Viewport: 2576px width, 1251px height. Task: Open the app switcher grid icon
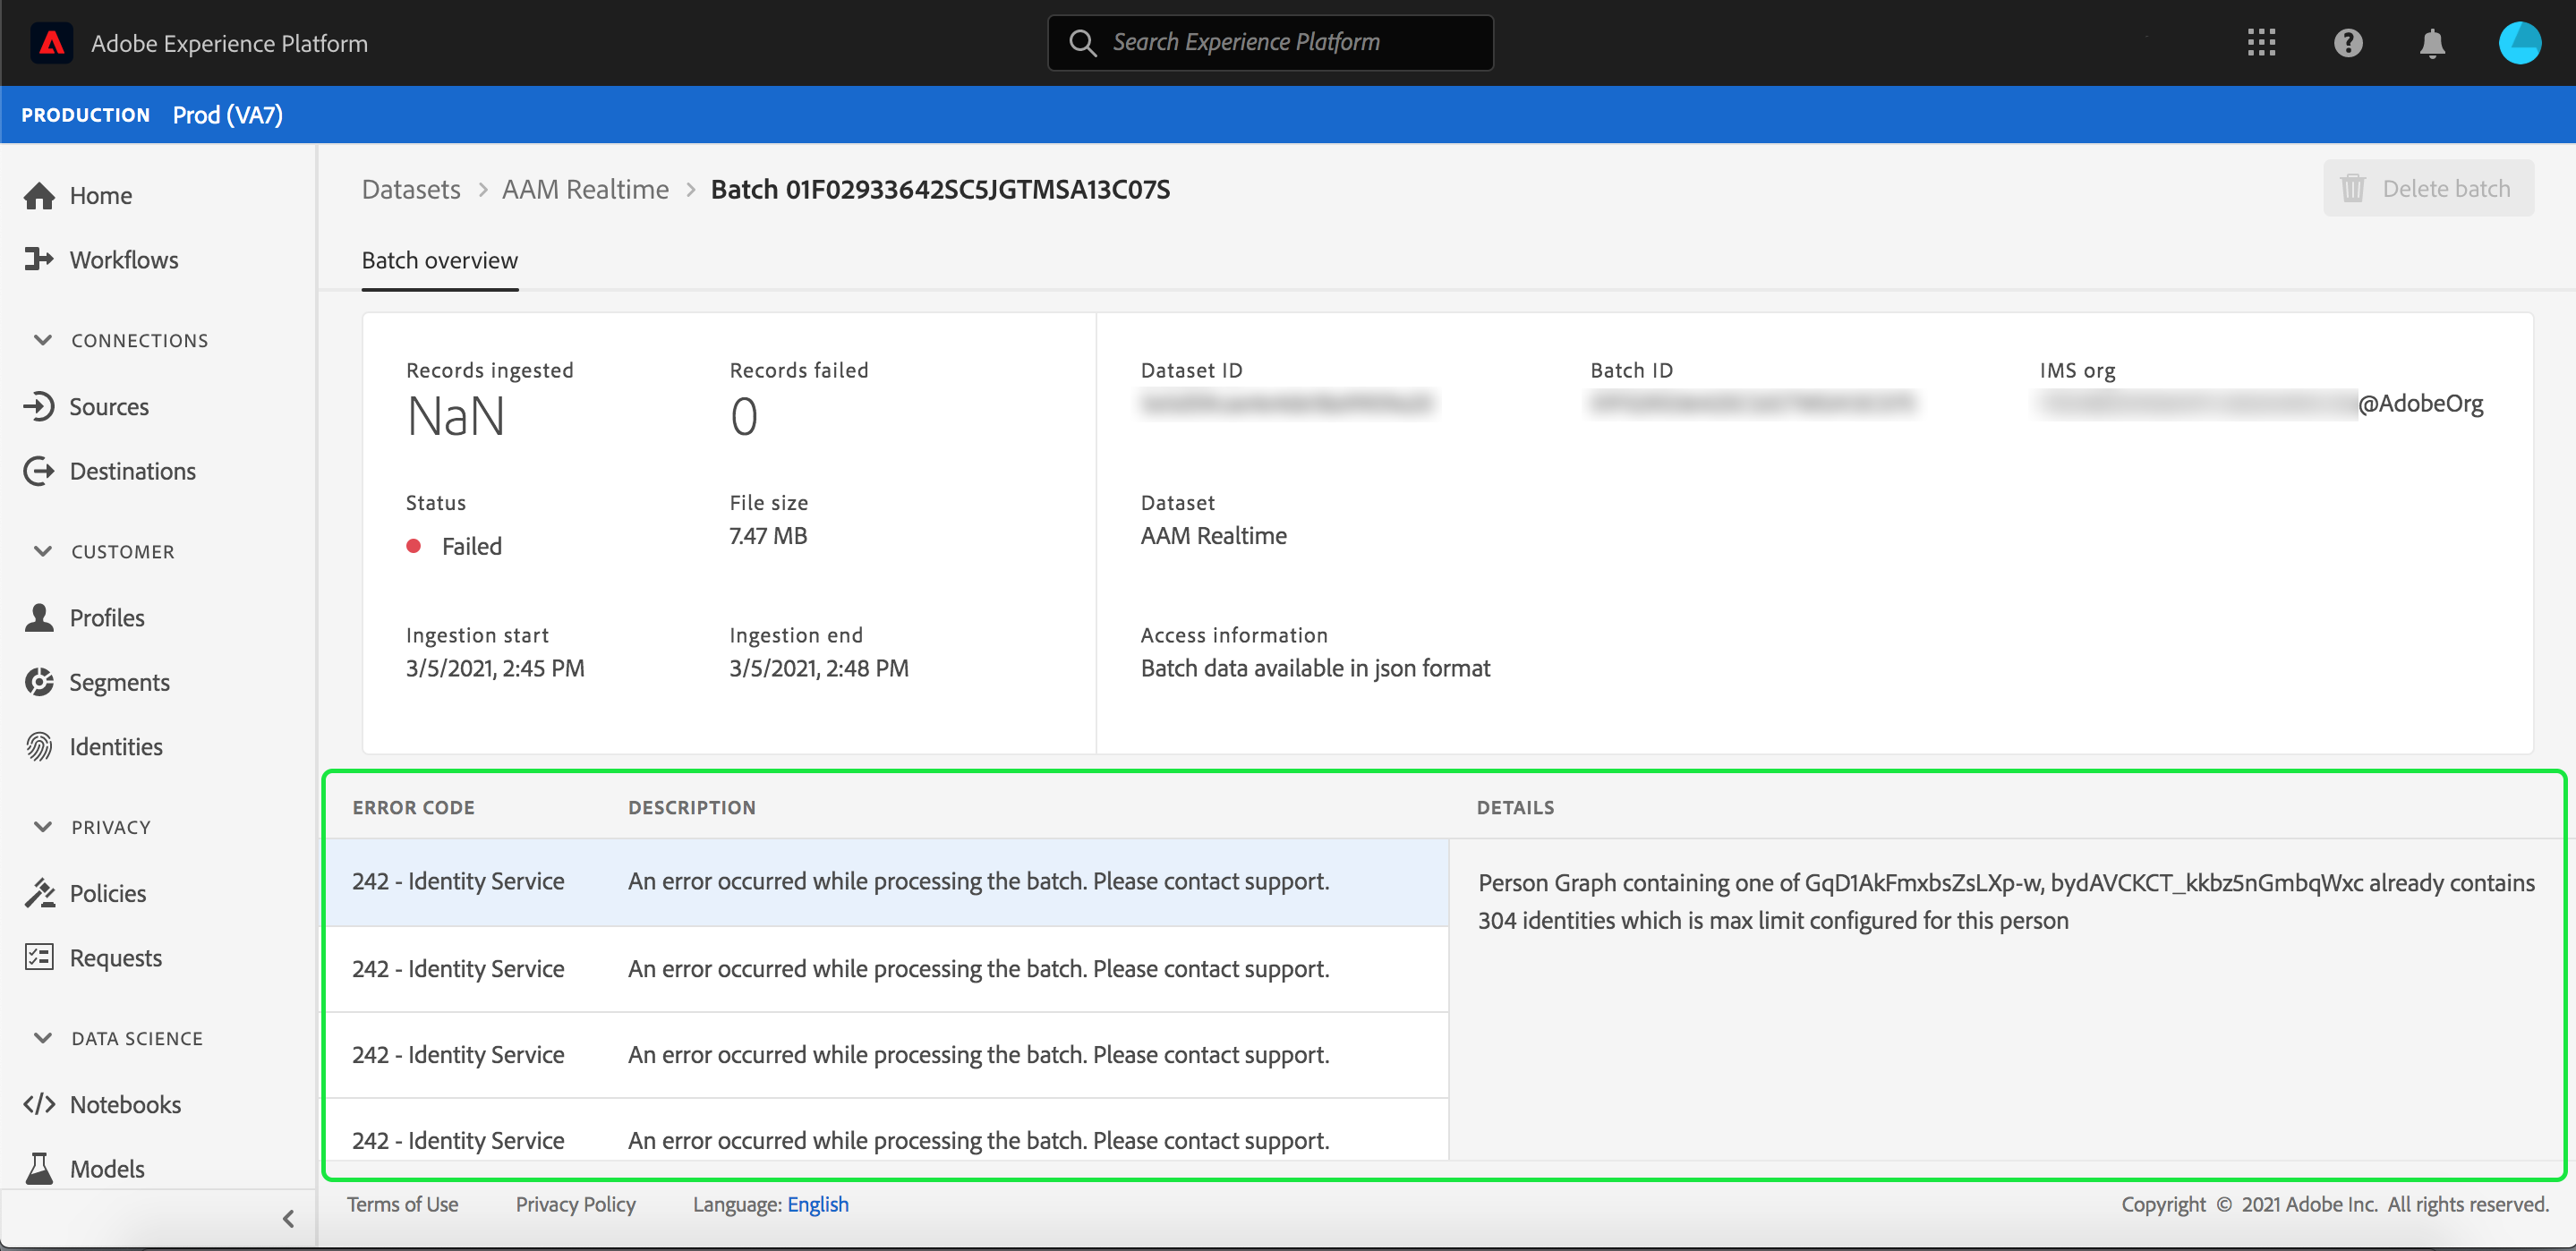(x=2261, y=43)
